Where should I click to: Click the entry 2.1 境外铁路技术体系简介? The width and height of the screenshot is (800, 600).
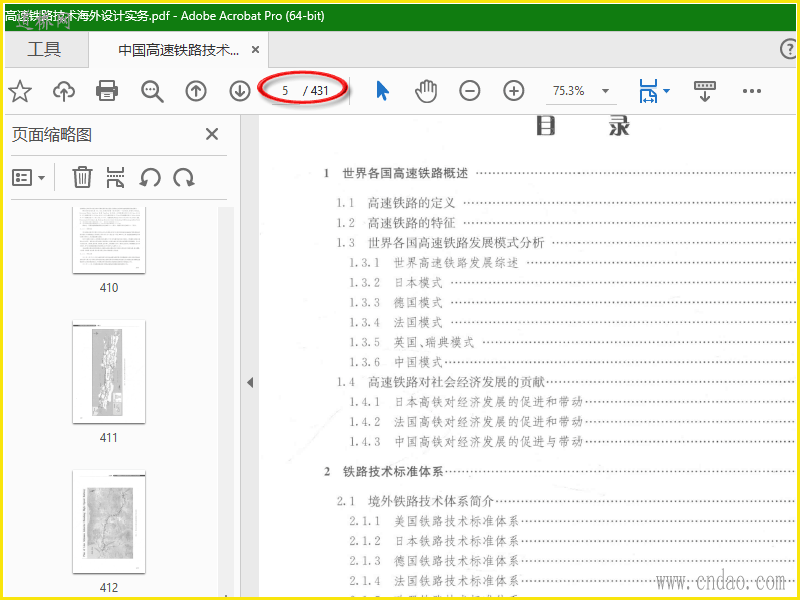tap(415, 502)
